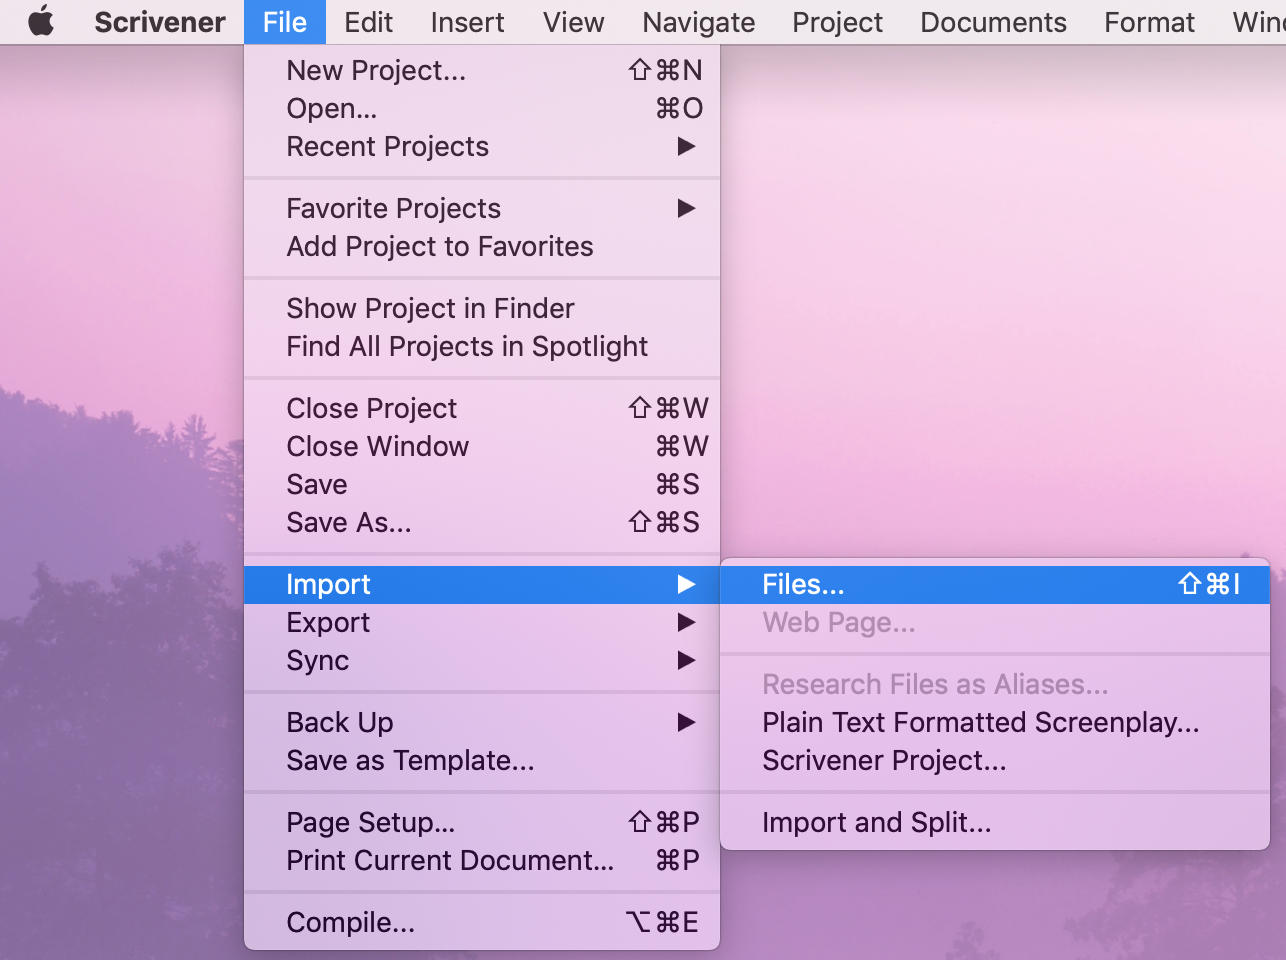This screenshot has height=960, width=1286.
Task: Select Files... in the Import submenu
Action: pyautogui.click(x=995, y=584)
